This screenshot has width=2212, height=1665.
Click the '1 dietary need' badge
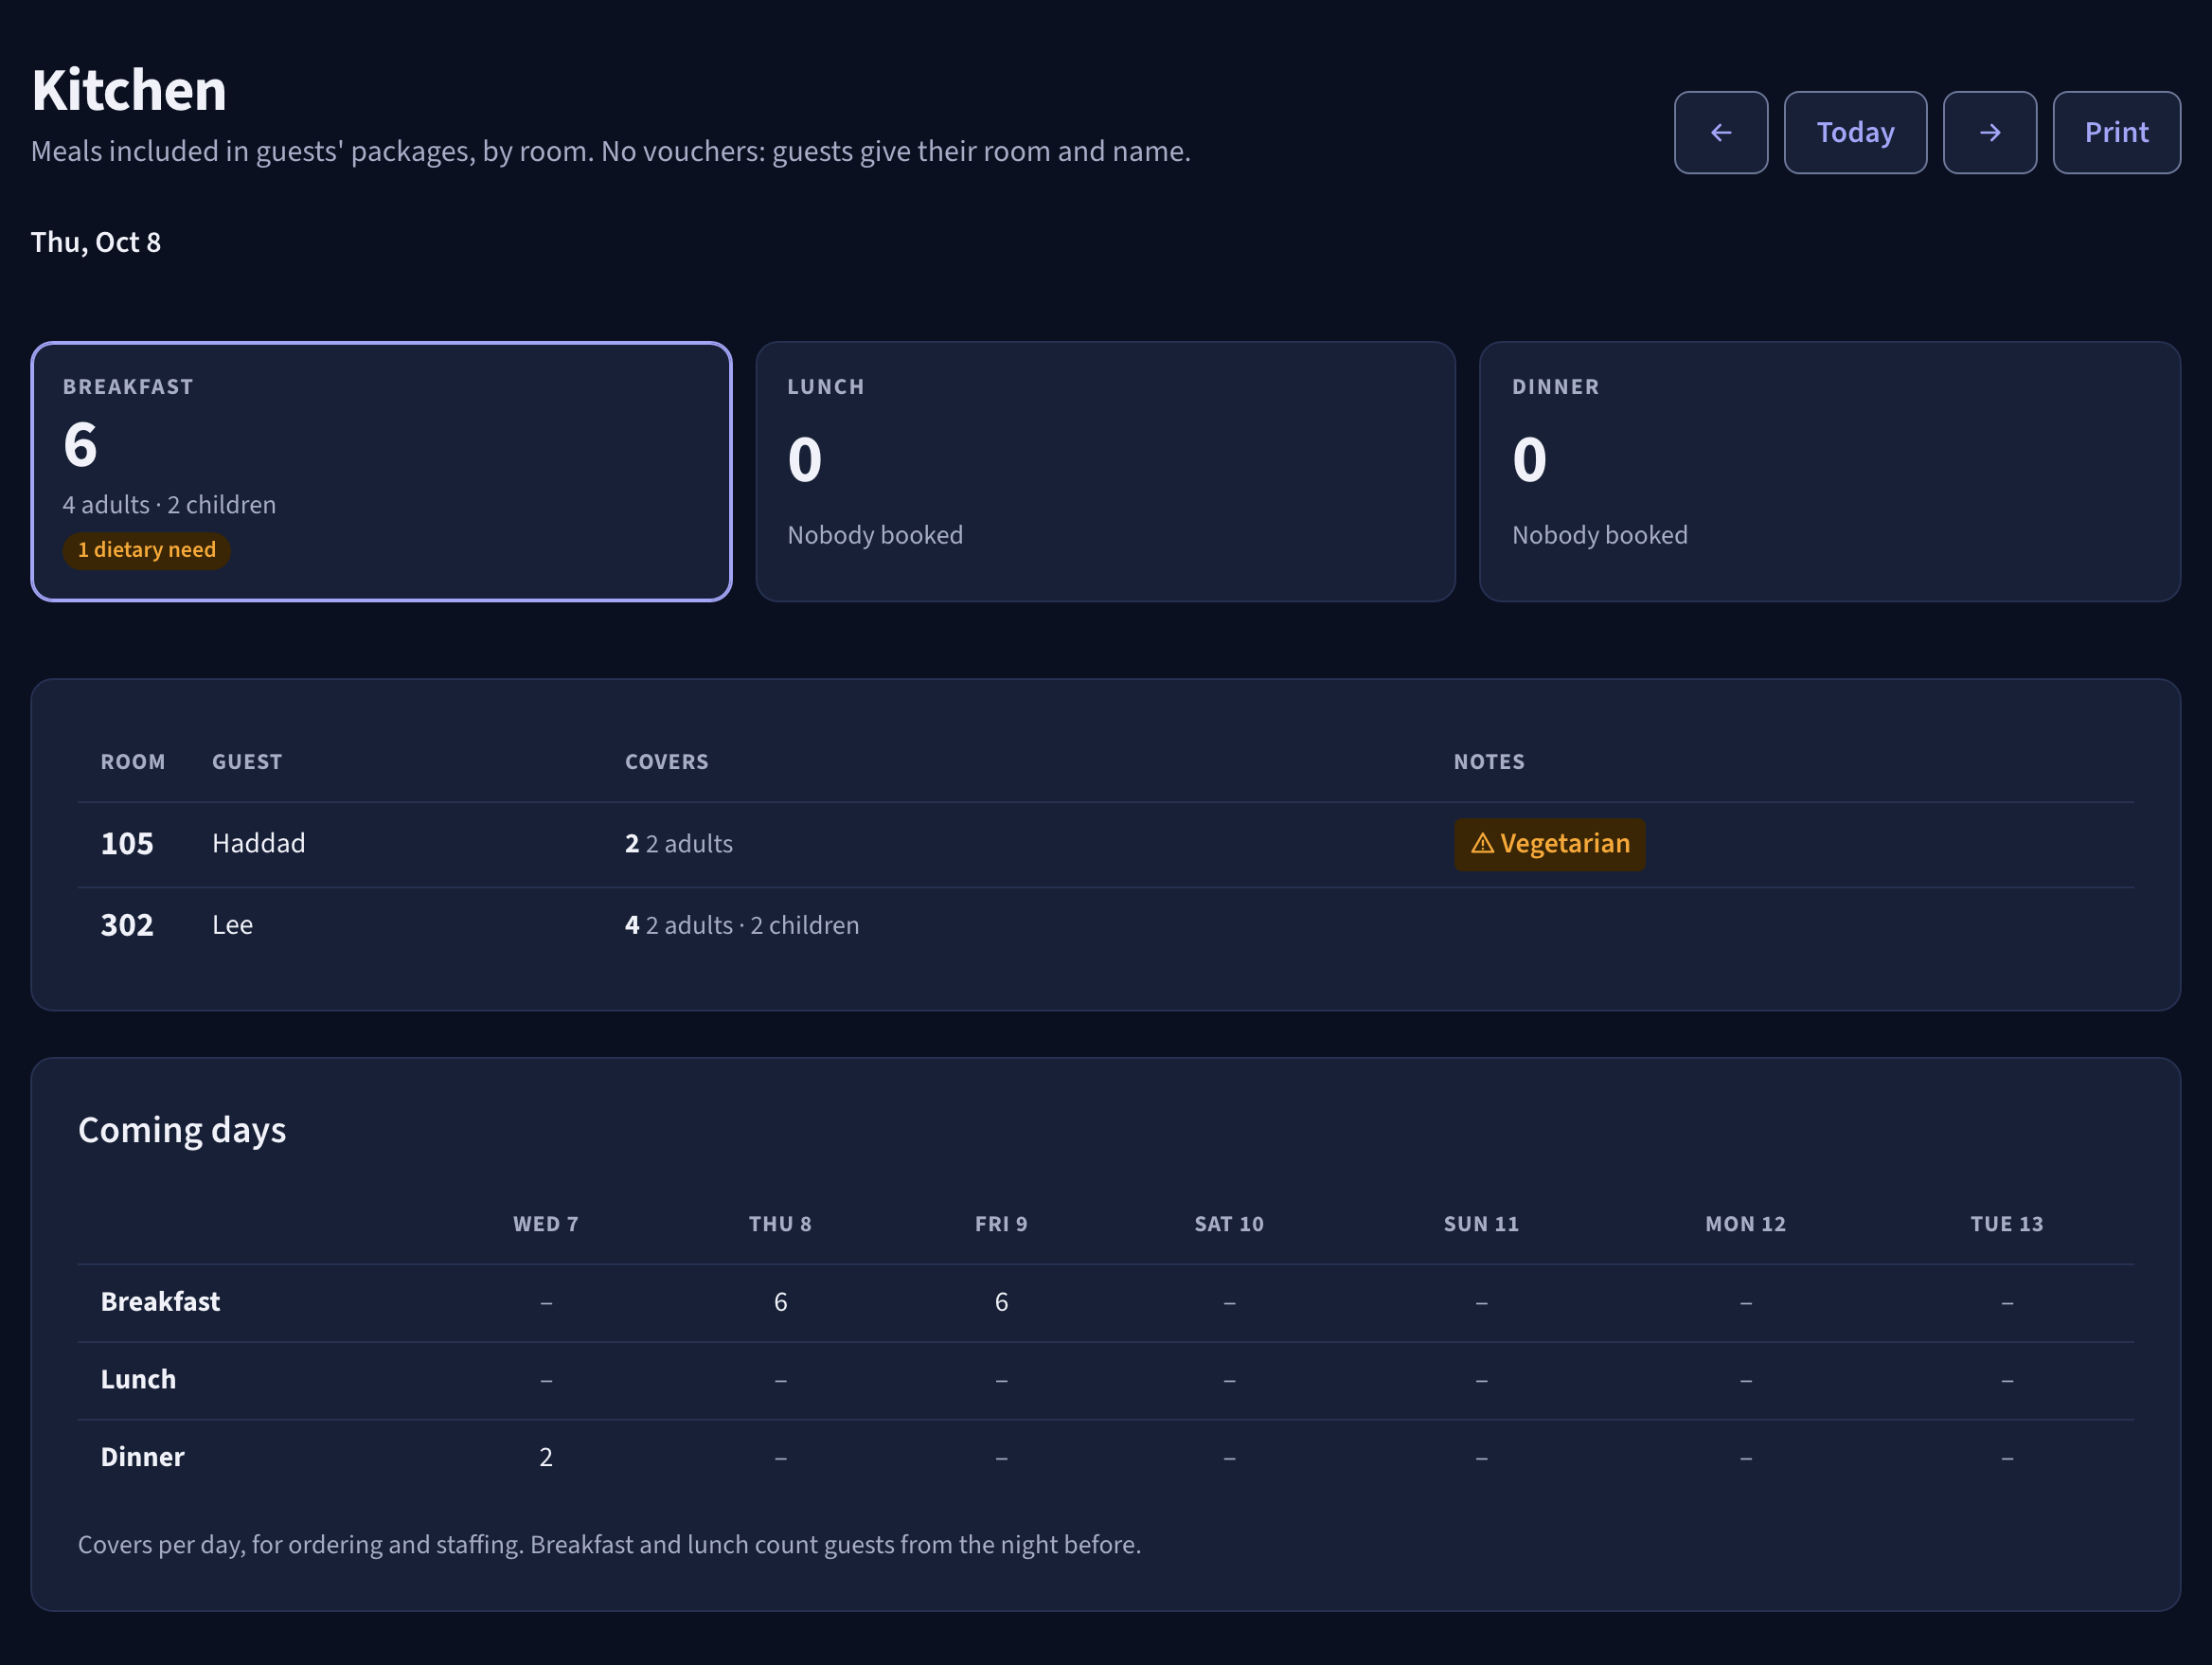click(x=147, y=550)
